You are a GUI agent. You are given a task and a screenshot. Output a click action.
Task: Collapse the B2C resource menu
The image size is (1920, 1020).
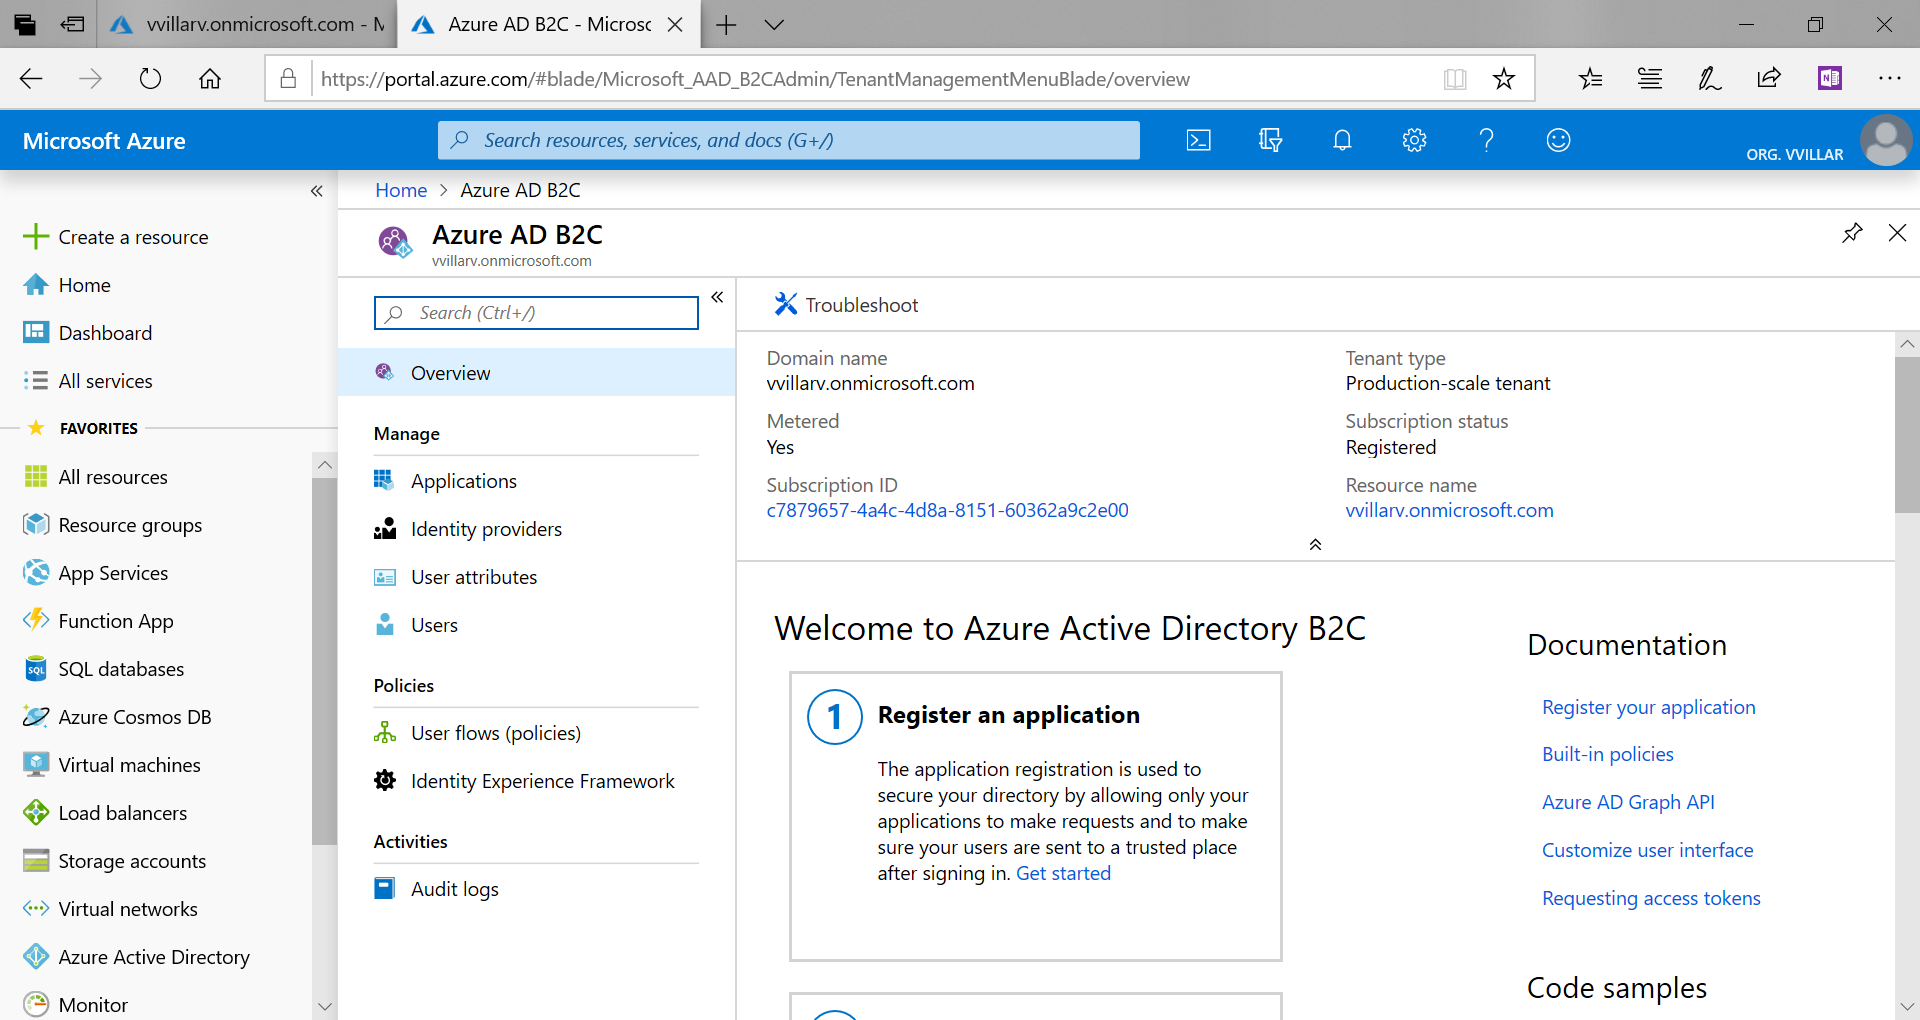coord(717,297)
